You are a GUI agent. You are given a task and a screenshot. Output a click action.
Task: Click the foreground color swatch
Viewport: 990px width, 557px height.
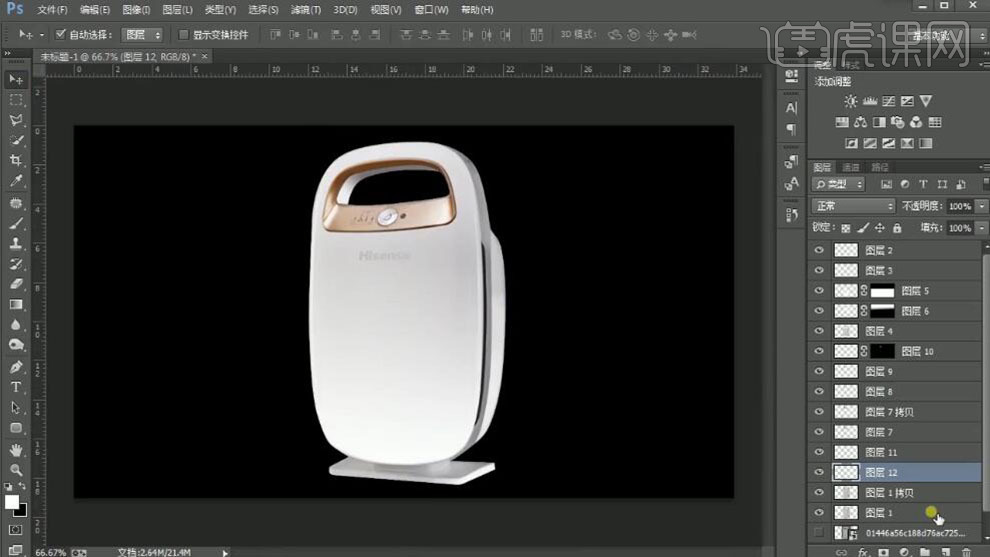(11, 502)
